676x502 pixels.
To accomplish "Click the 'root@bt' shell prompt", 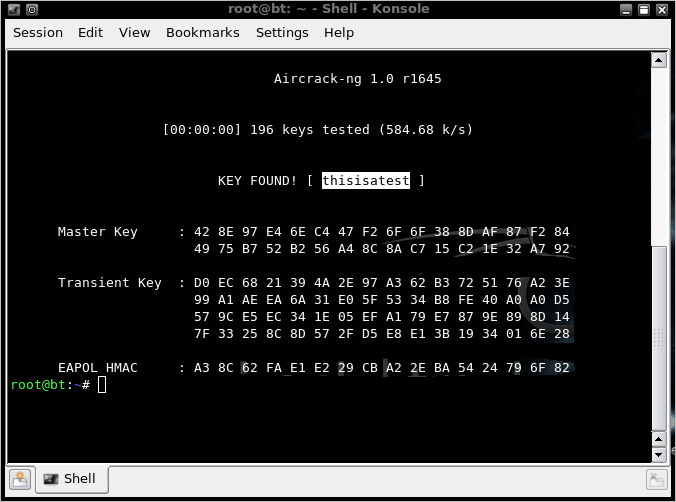I will [50, 384].
